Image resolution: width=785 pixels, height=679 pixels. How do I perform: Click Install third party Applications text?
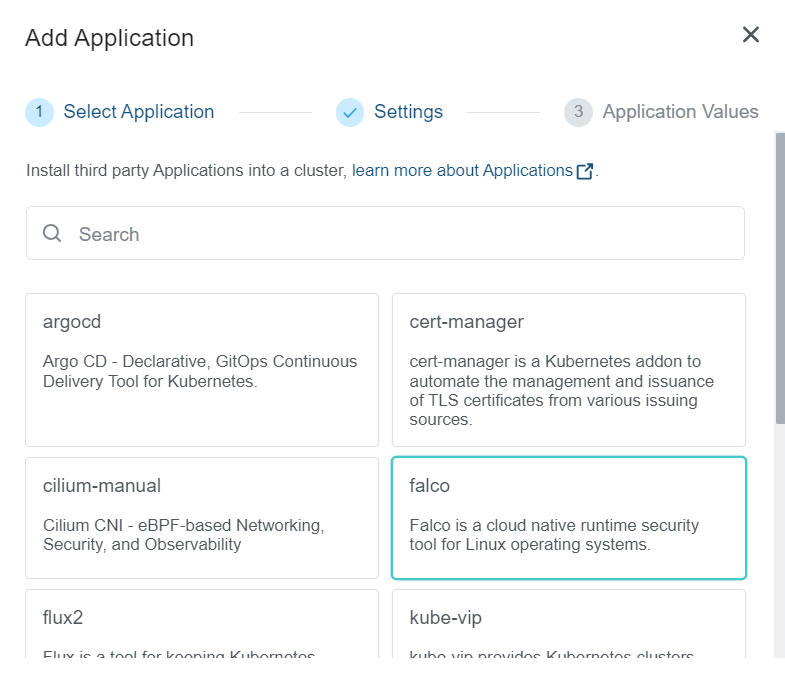[186, 171]
